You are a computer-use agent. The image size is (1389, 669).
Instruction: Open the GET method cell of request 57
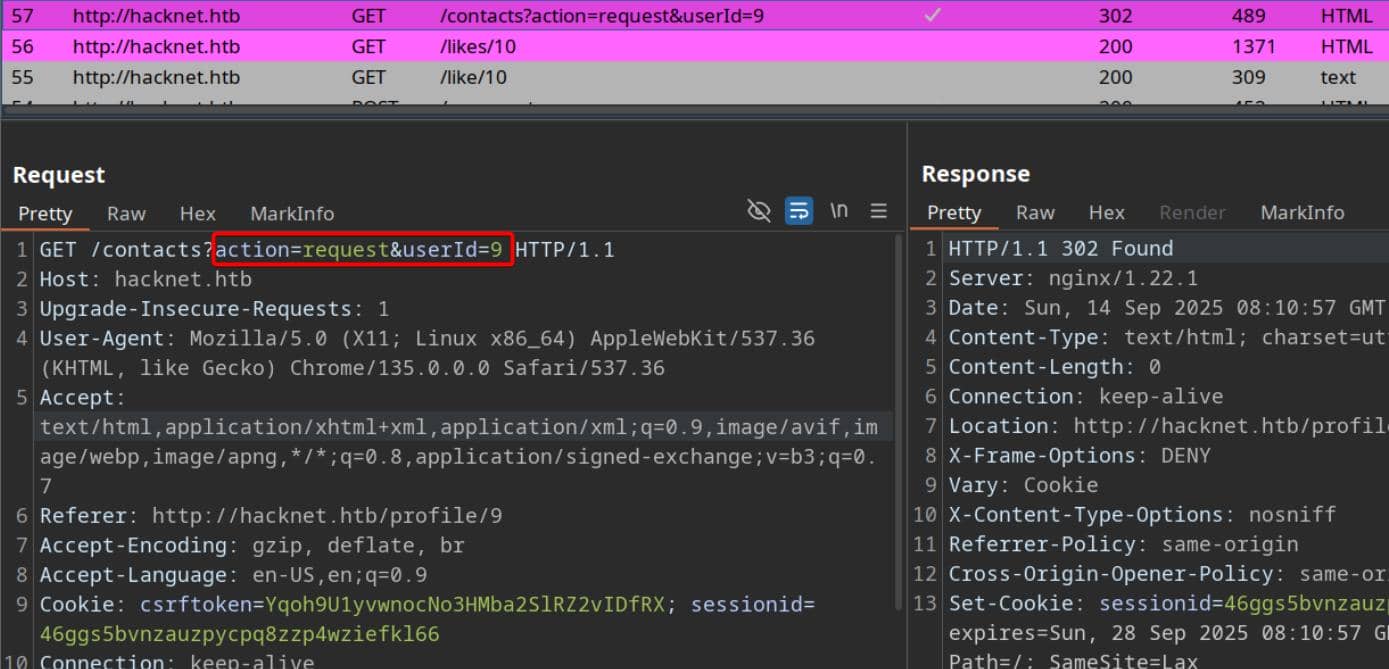pyautogui.click(x=368, y=15)
